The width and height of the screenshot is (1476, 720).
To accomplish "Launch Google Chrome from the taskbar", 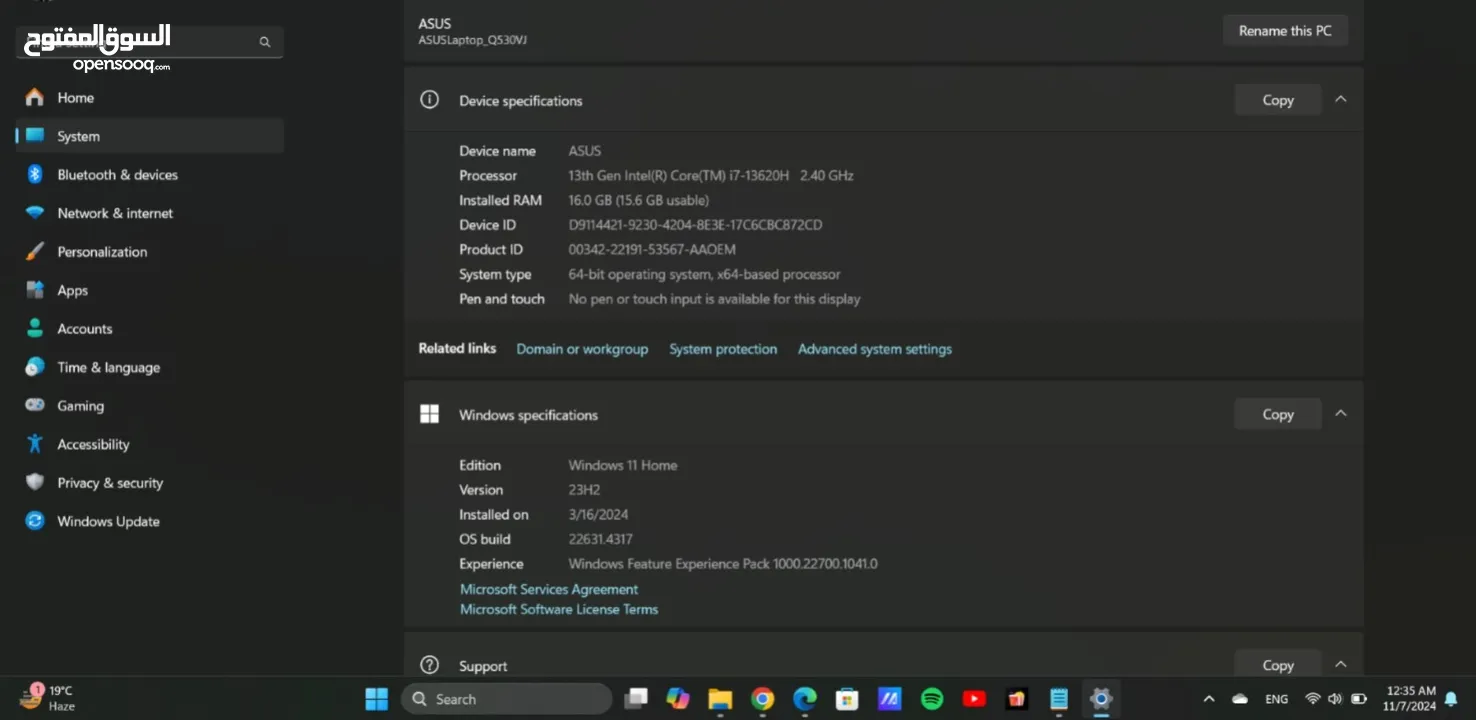I will [x=763, y=699].
